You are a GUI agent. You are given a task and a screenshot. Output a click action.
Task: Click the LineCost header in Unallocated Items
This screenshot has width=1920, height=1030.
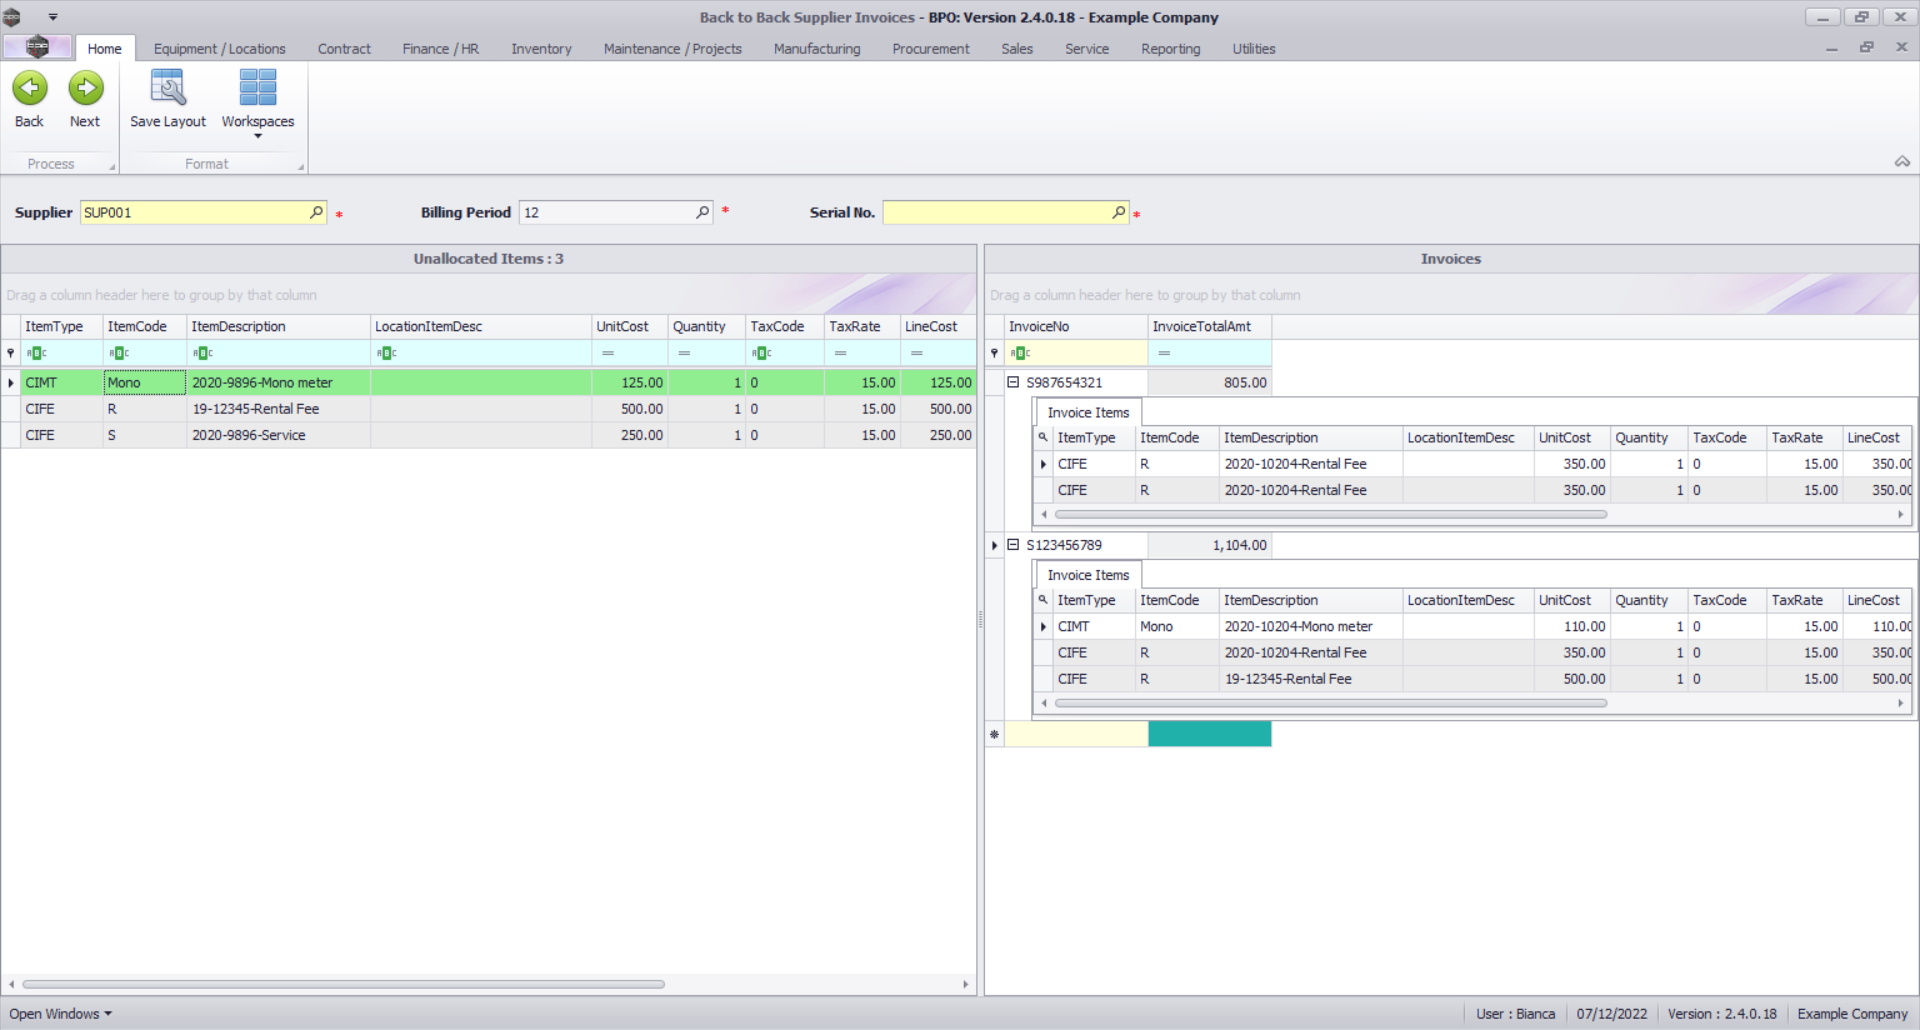tap(931, 327)
